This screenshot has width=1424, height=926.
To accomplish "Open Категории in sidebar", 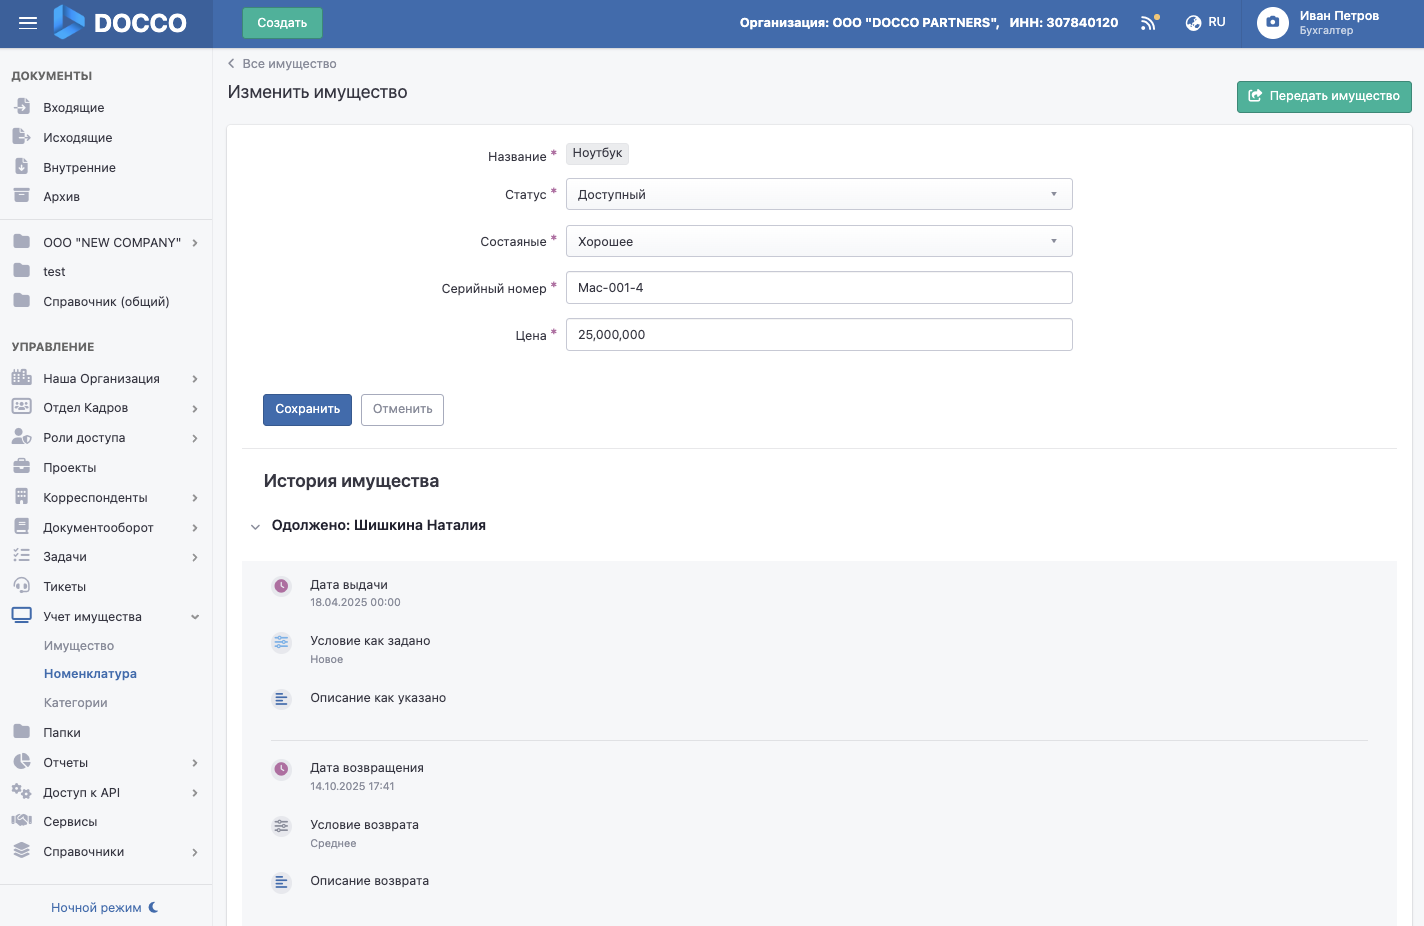I will point(76,703).
